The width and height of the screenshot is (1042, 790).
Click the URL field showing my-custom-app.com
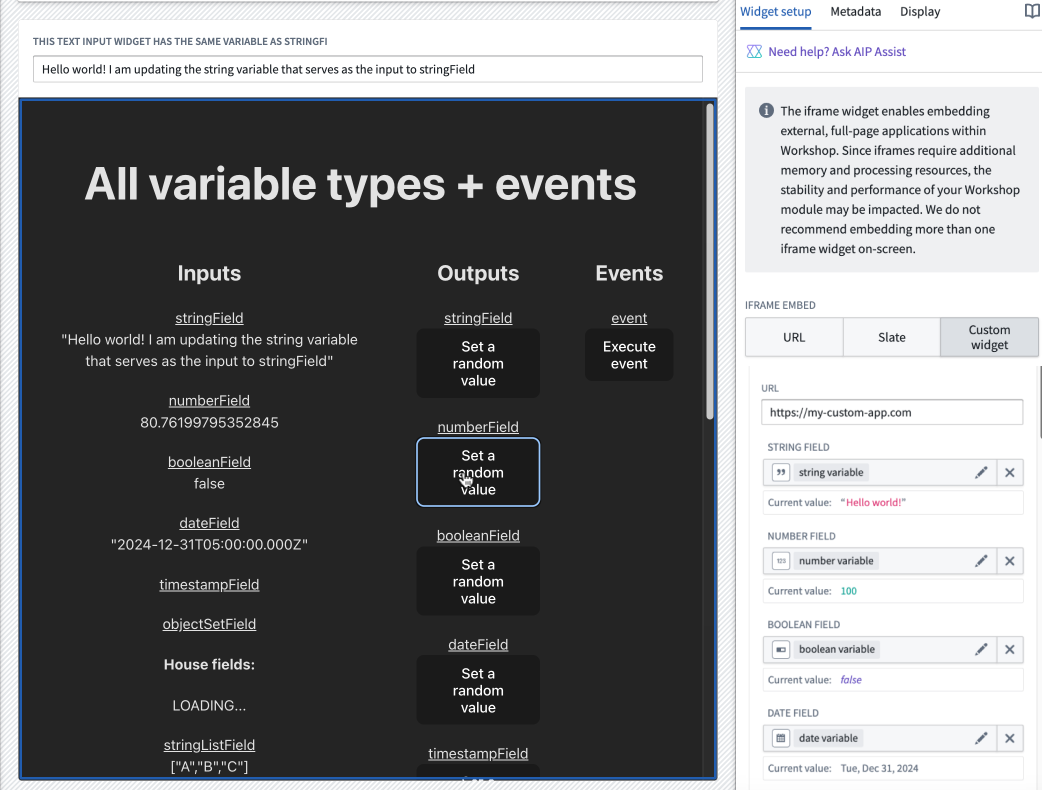891,411
